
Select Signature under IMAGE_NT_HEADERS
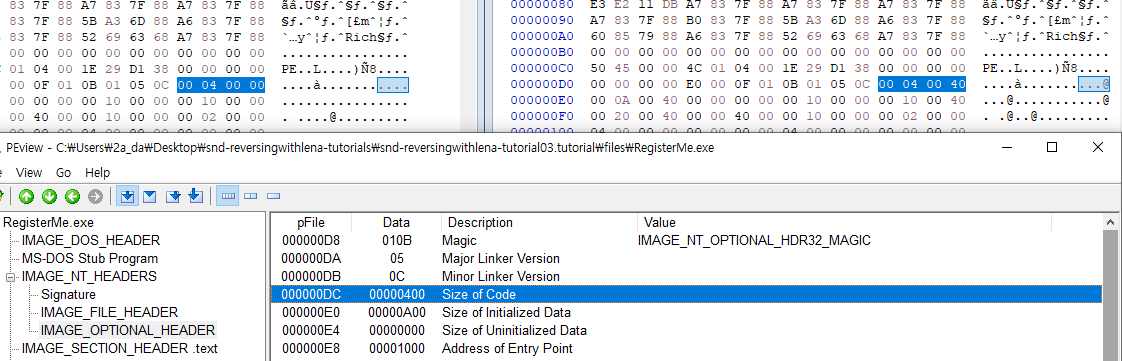[68, 294]
